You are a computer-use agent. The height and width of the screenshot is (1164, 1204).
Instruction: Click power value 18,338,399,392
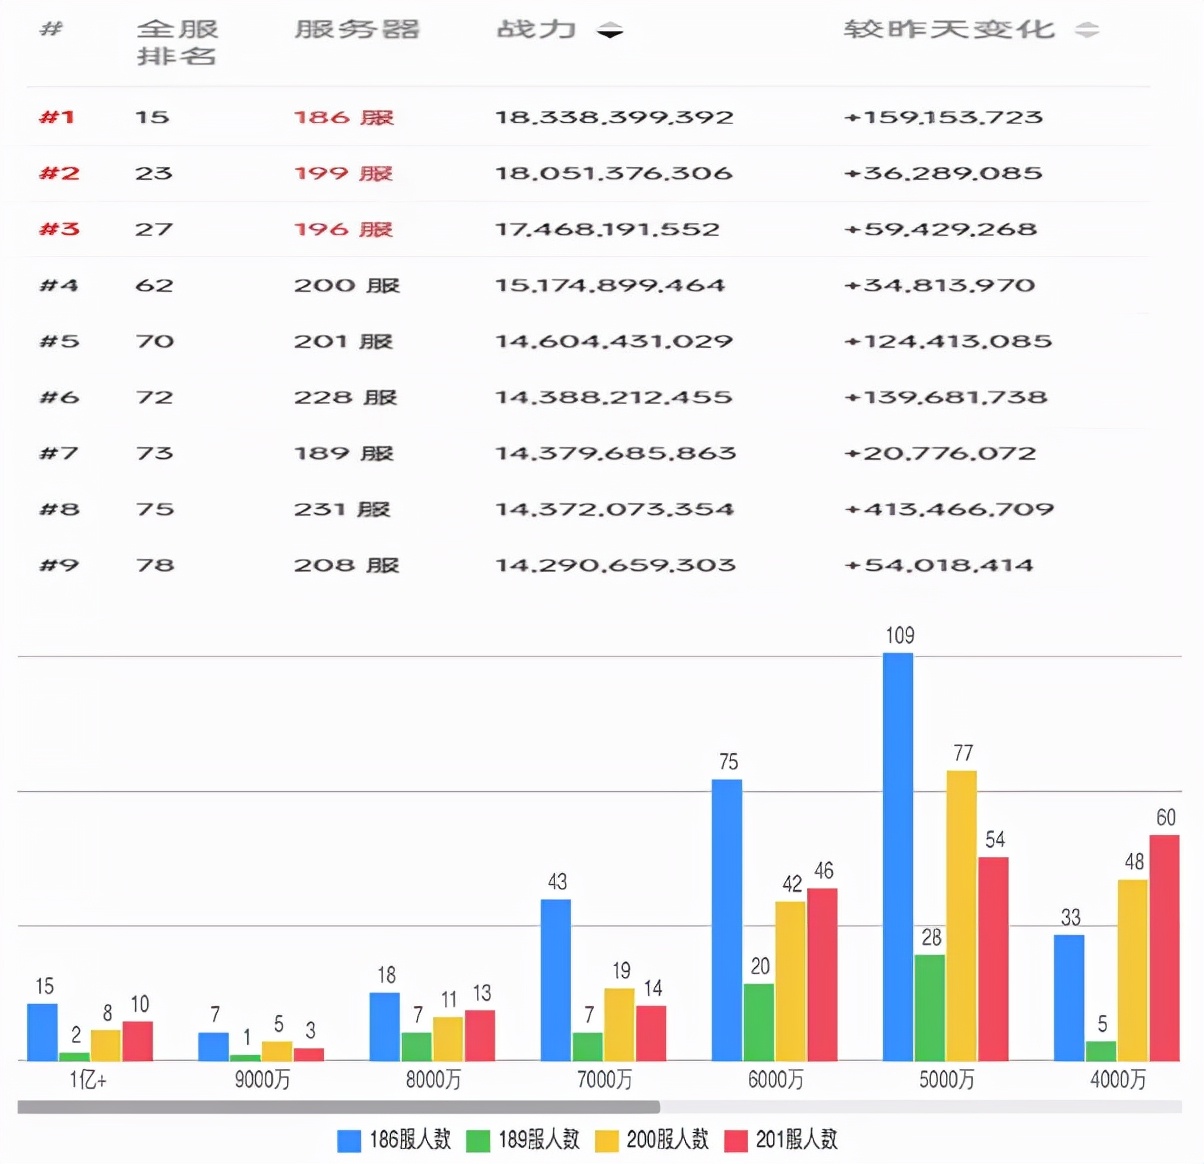click(614, 117)
